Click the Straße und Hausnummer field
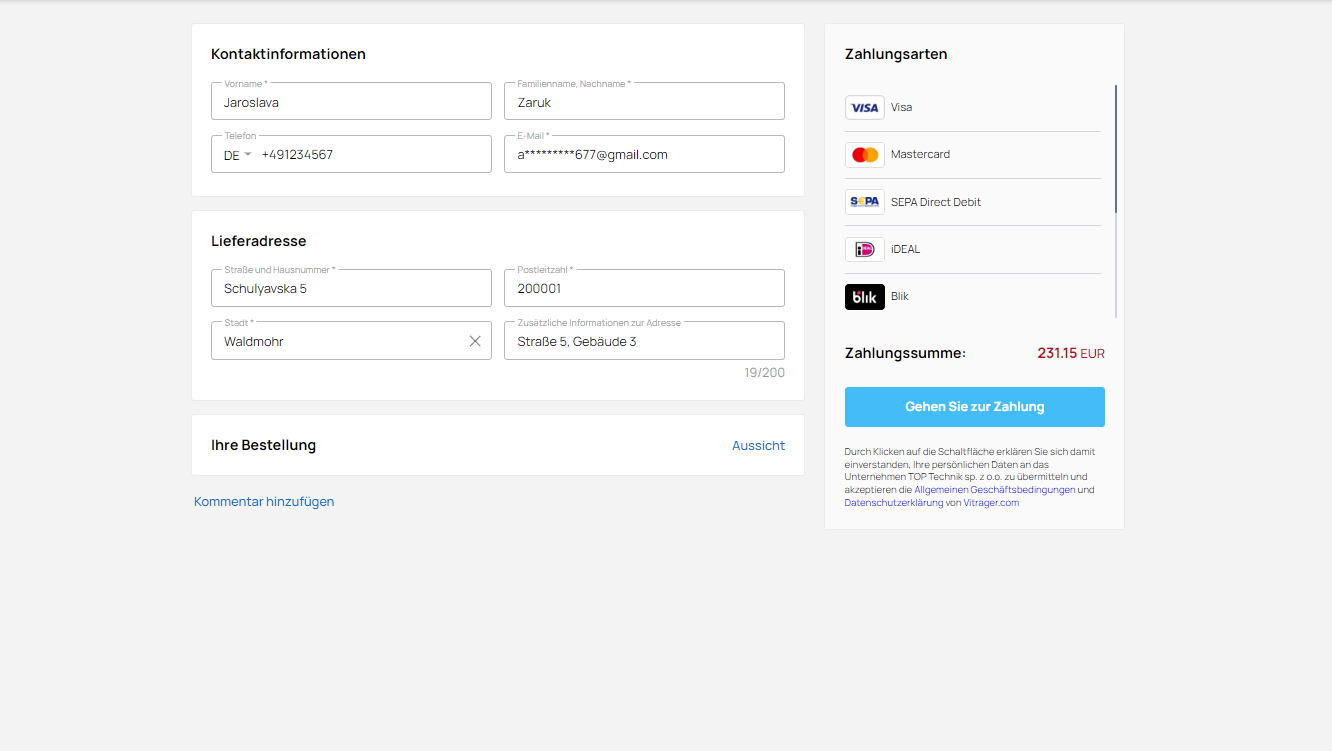 pyautogui.click(x=351, y=288)
